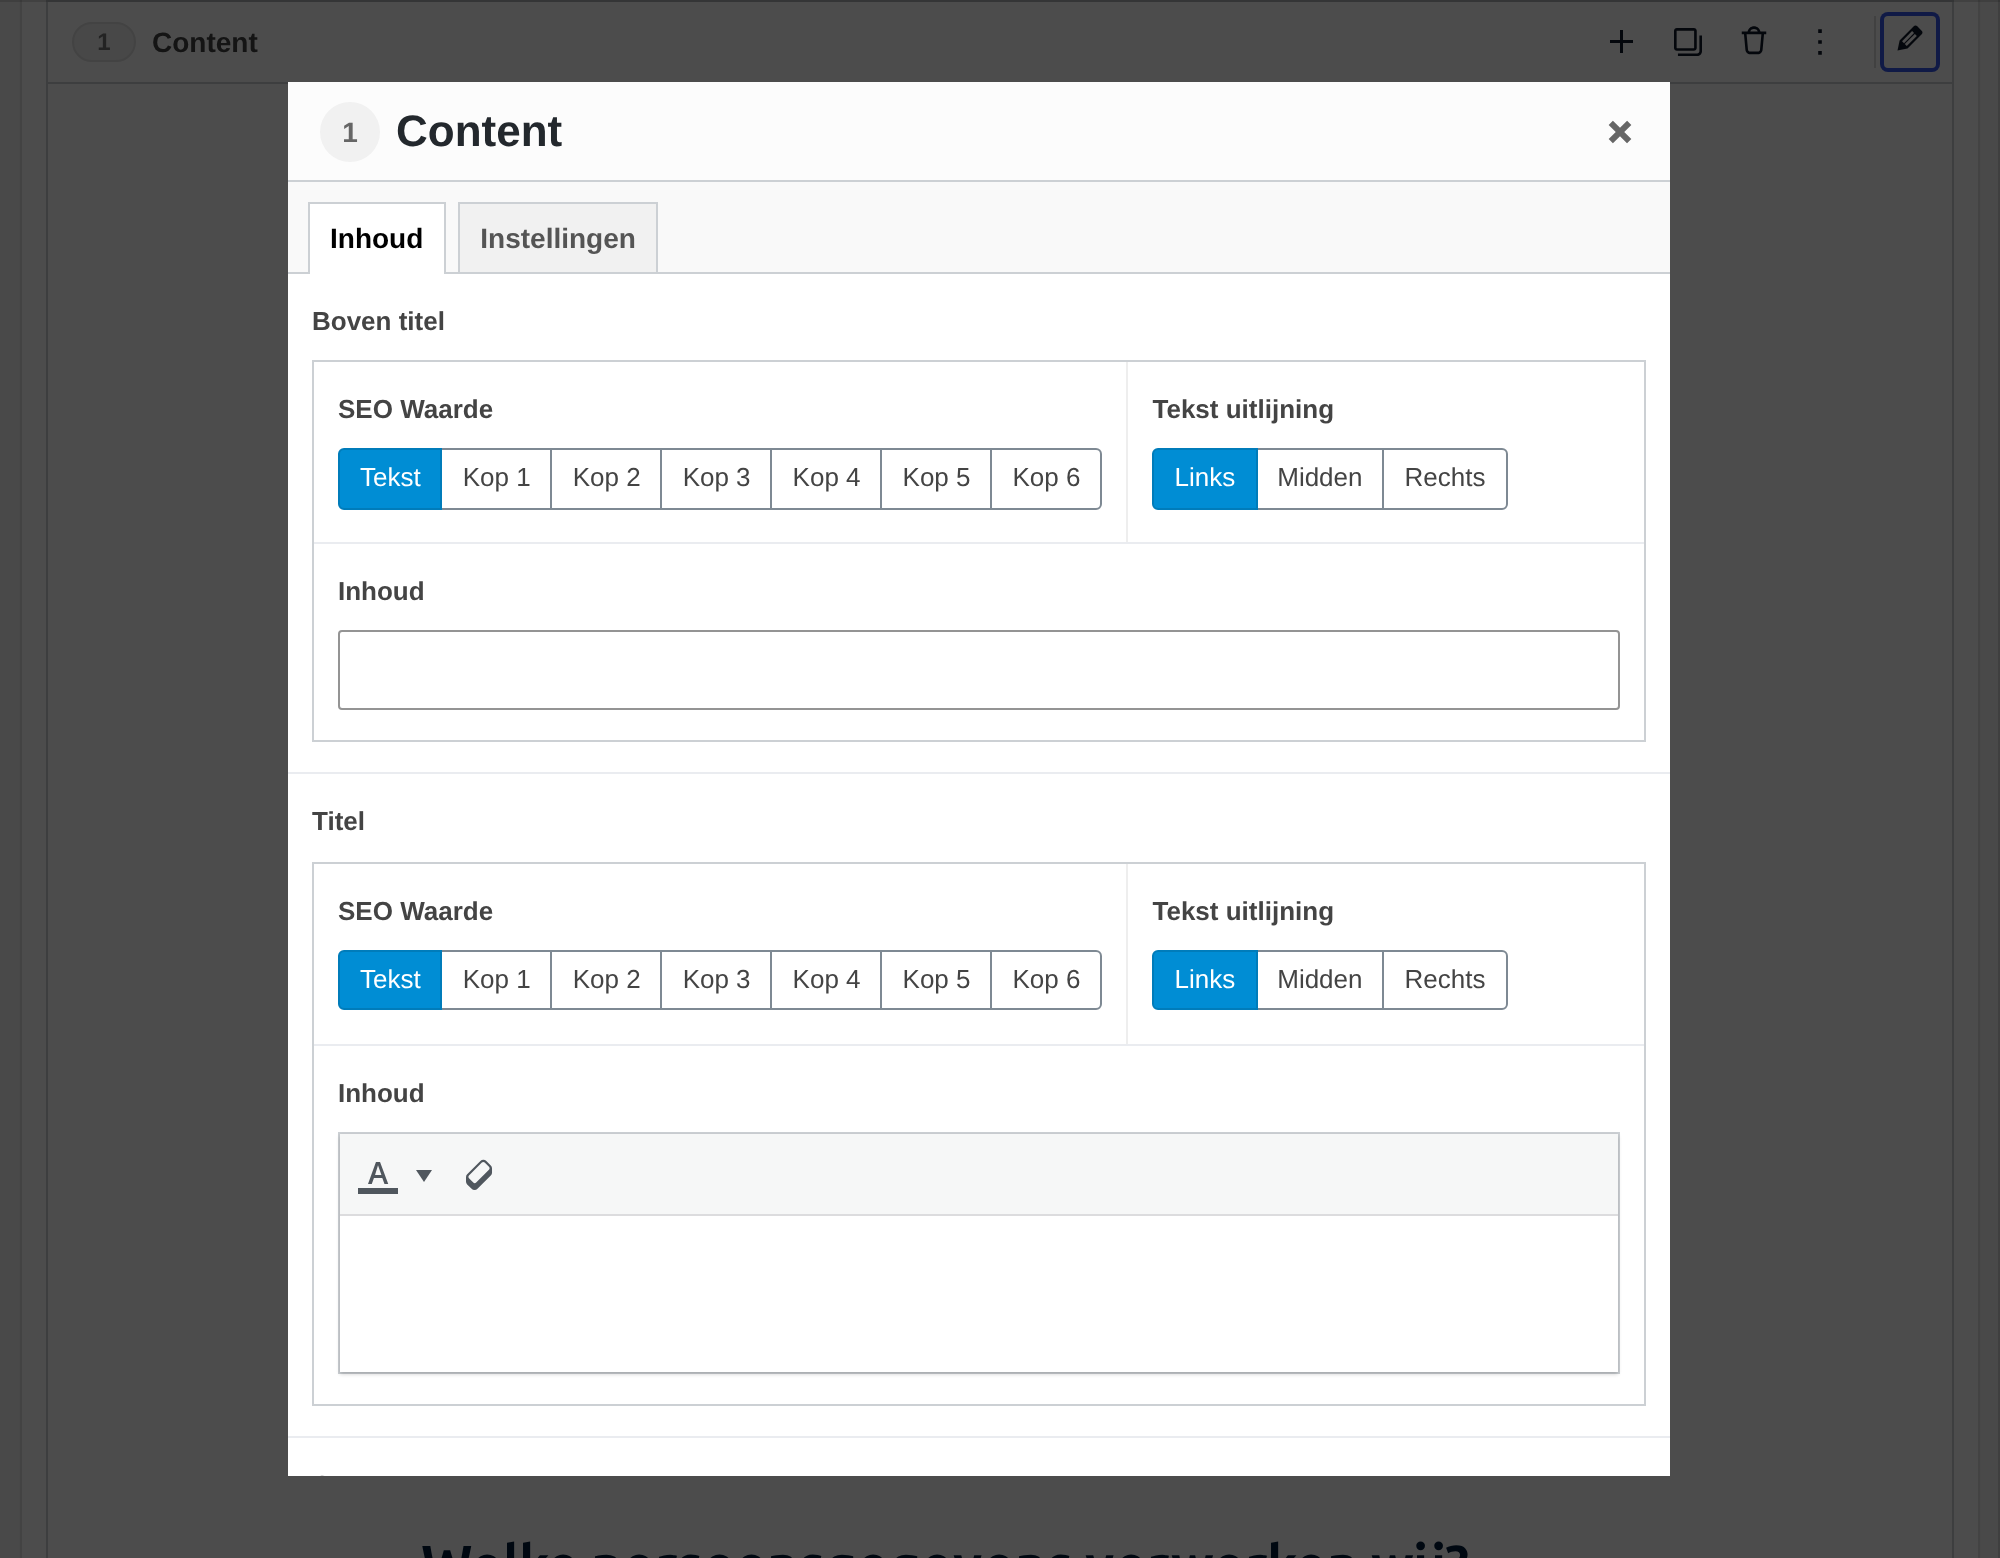This screenshot has width=2000, height=1558.
Task: Select Kop 3 under Boven titel SEO Waarde
Action: (716, 479)
